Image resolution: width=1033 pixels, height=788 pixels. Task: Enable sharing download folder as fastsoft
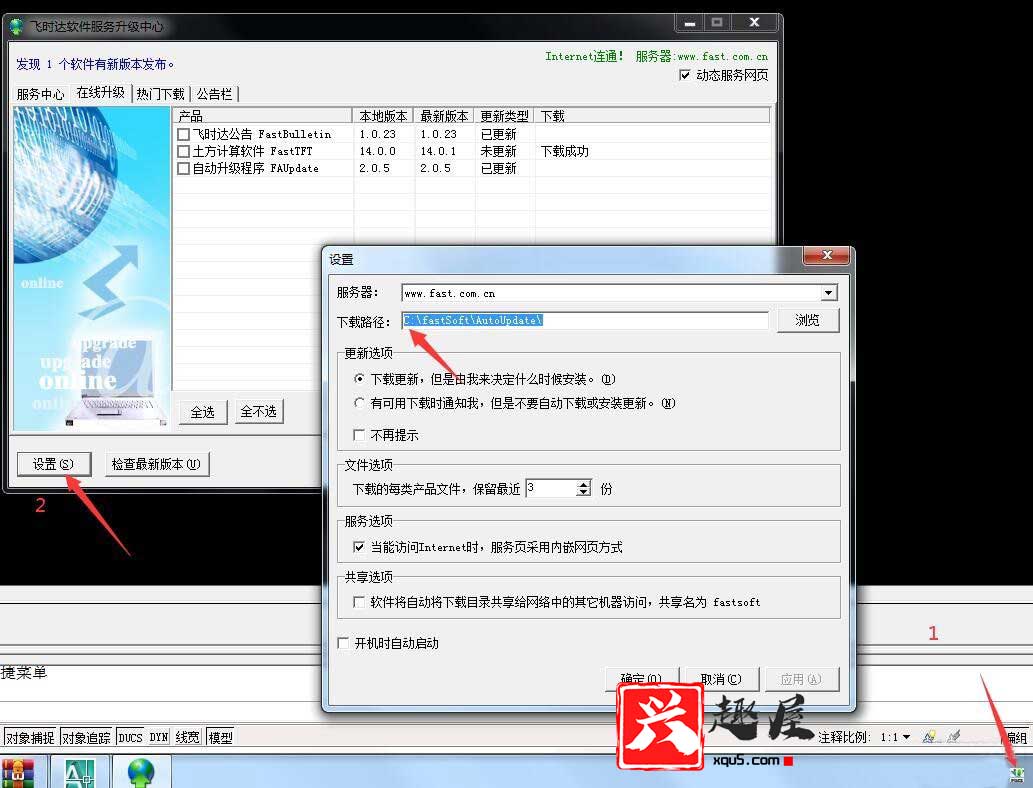coord(359,602)
